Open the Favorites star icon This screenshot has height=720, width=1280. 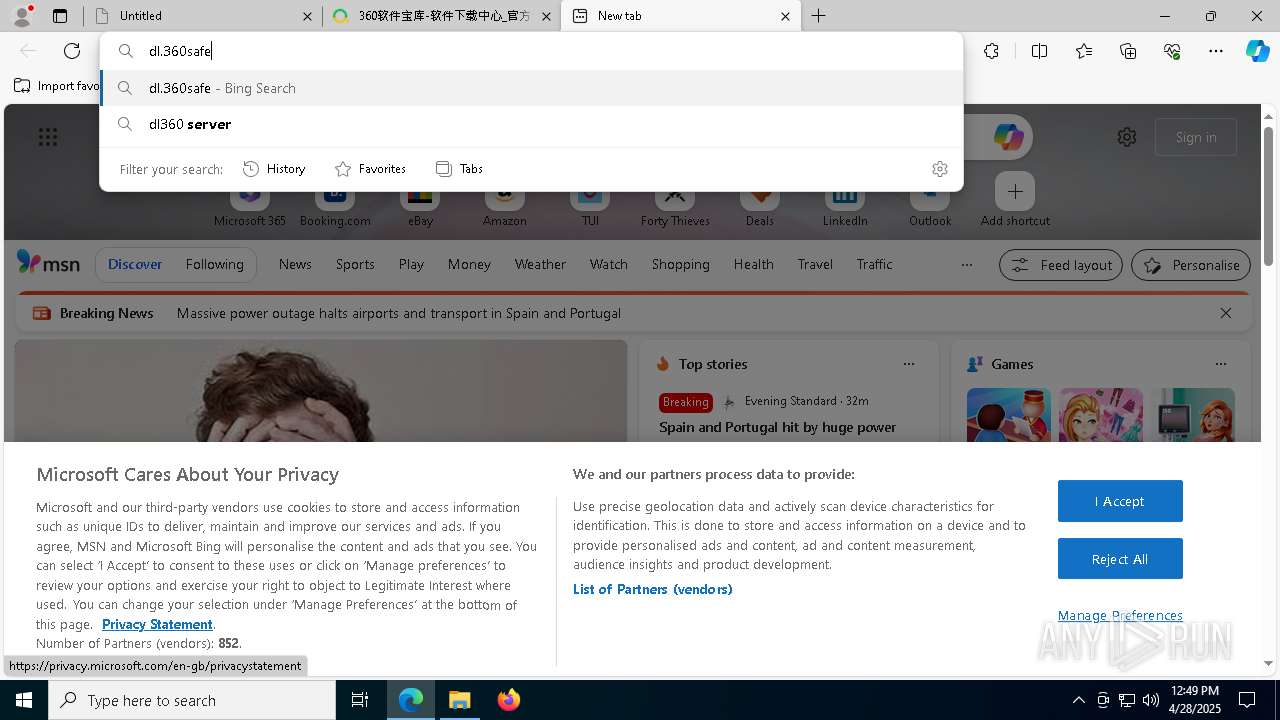(1084, 51)
